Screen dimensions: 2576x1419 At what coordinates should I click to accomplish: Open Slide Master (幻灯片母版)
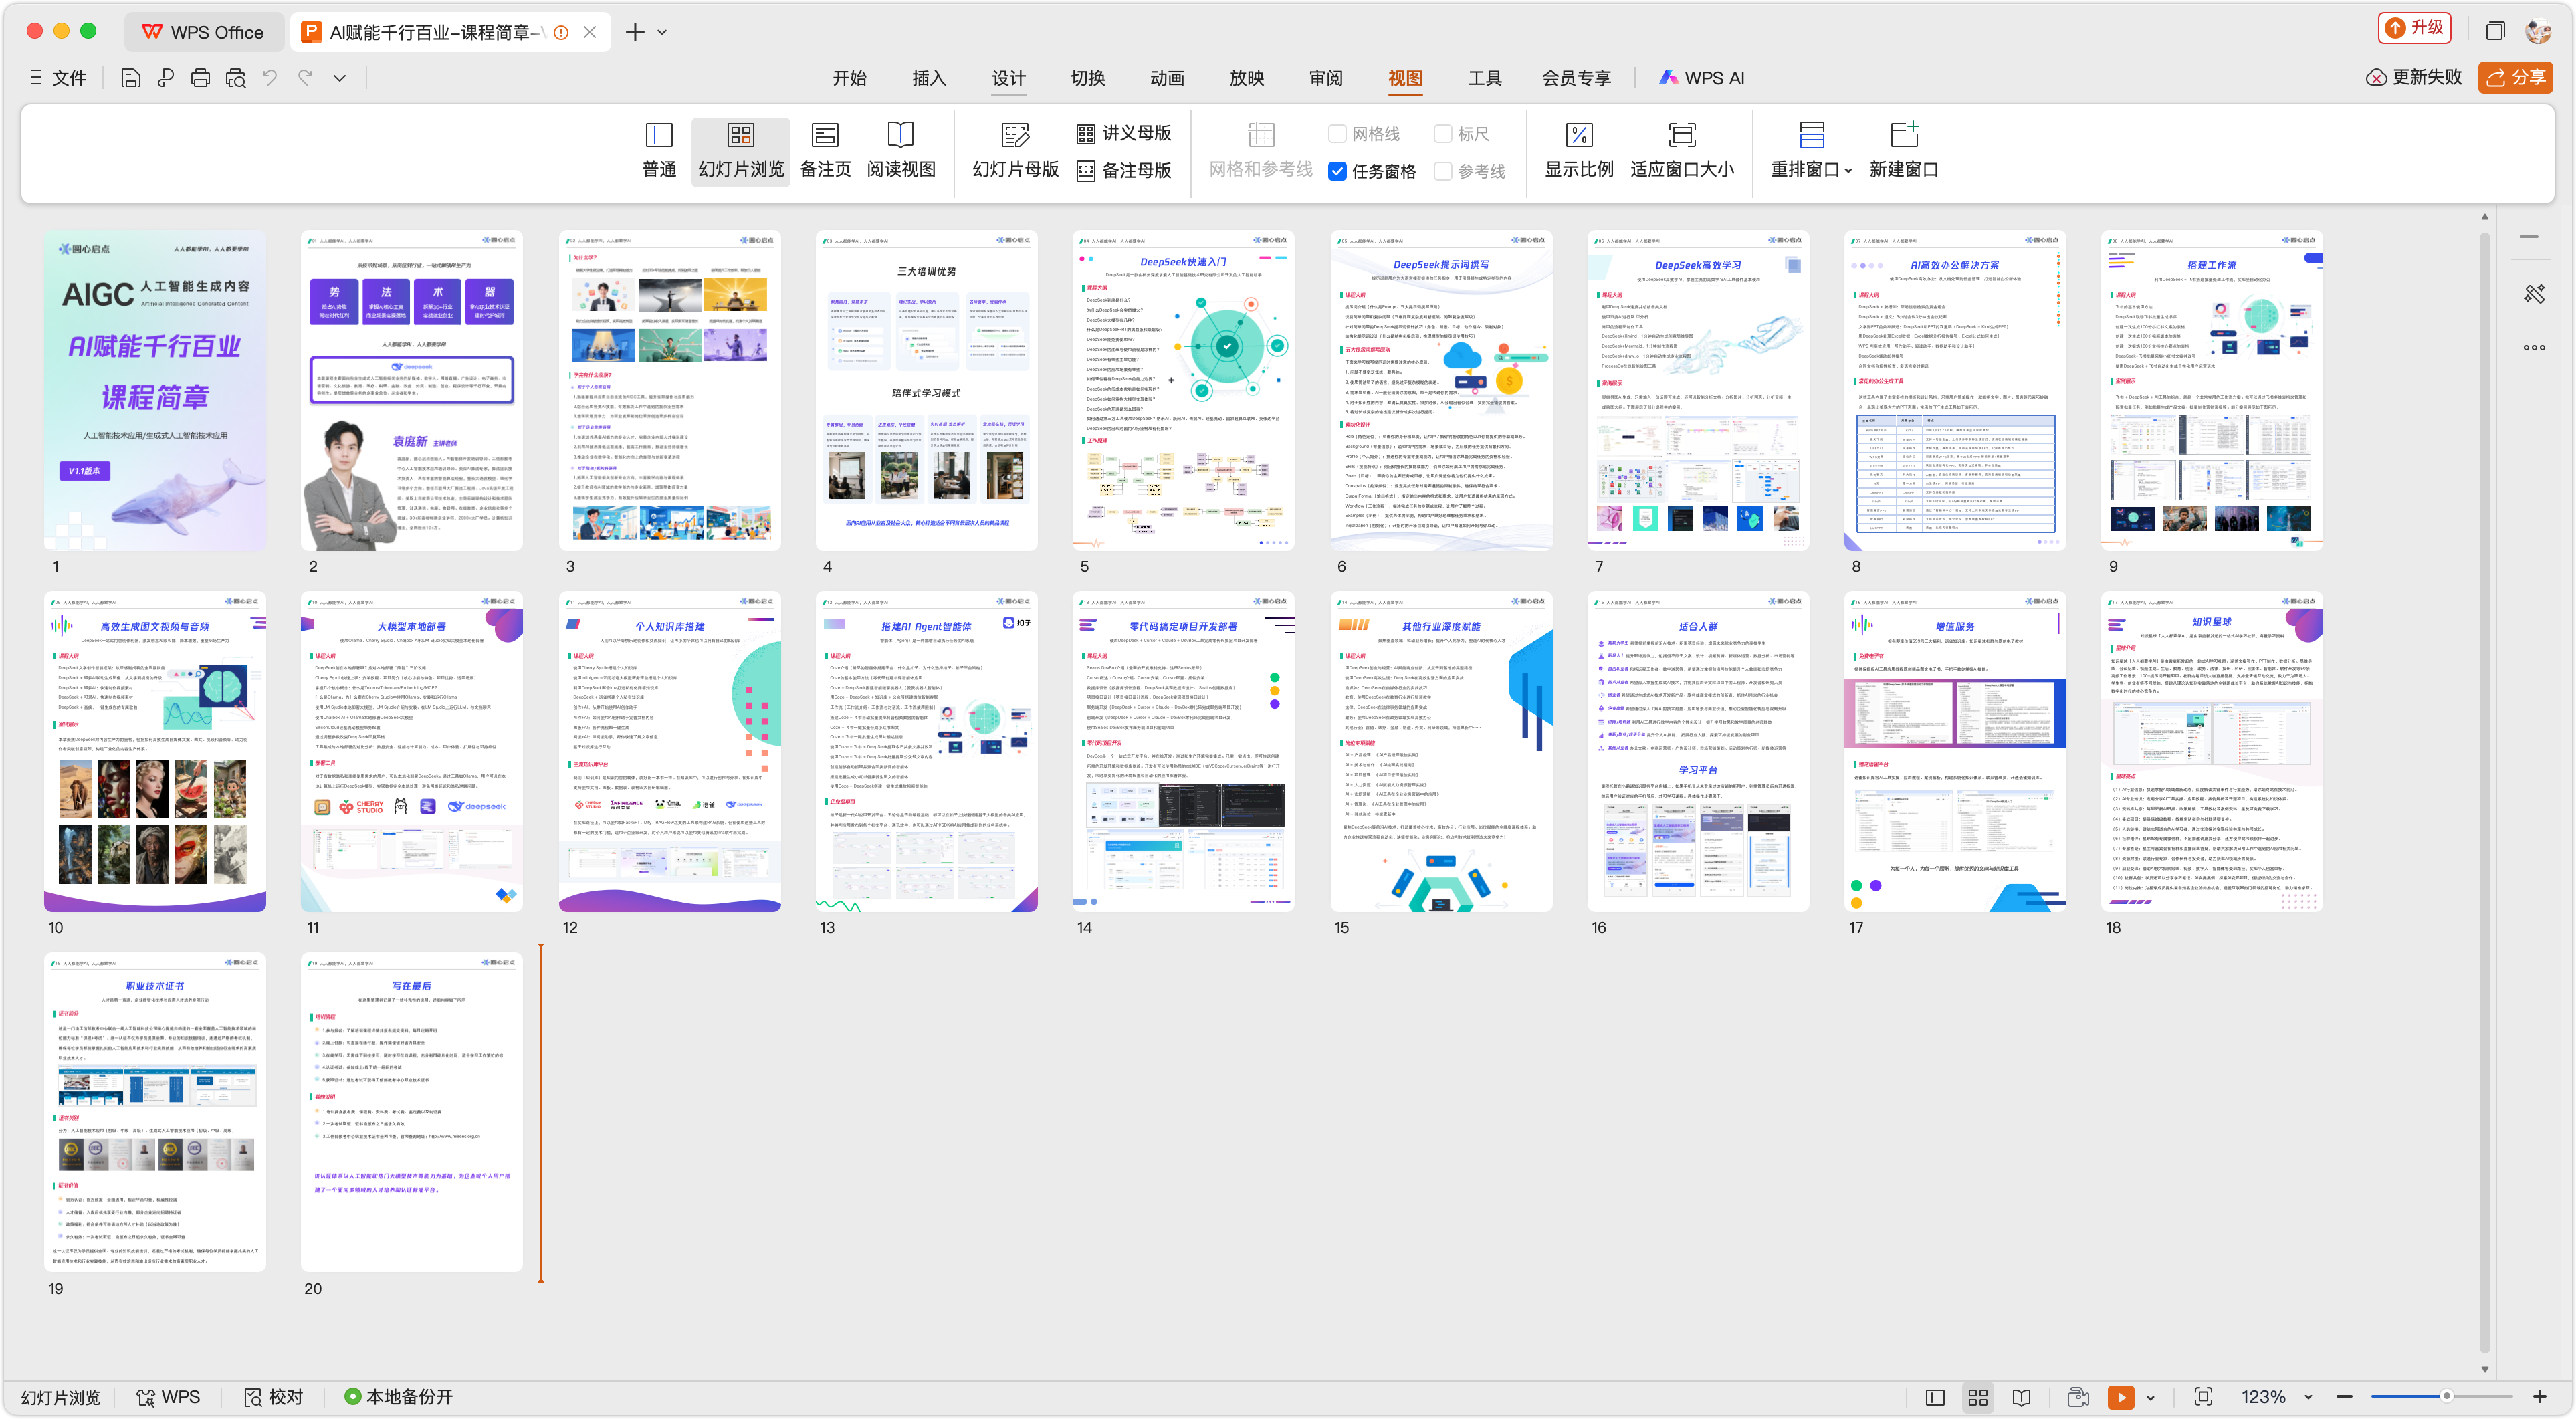1015,150
